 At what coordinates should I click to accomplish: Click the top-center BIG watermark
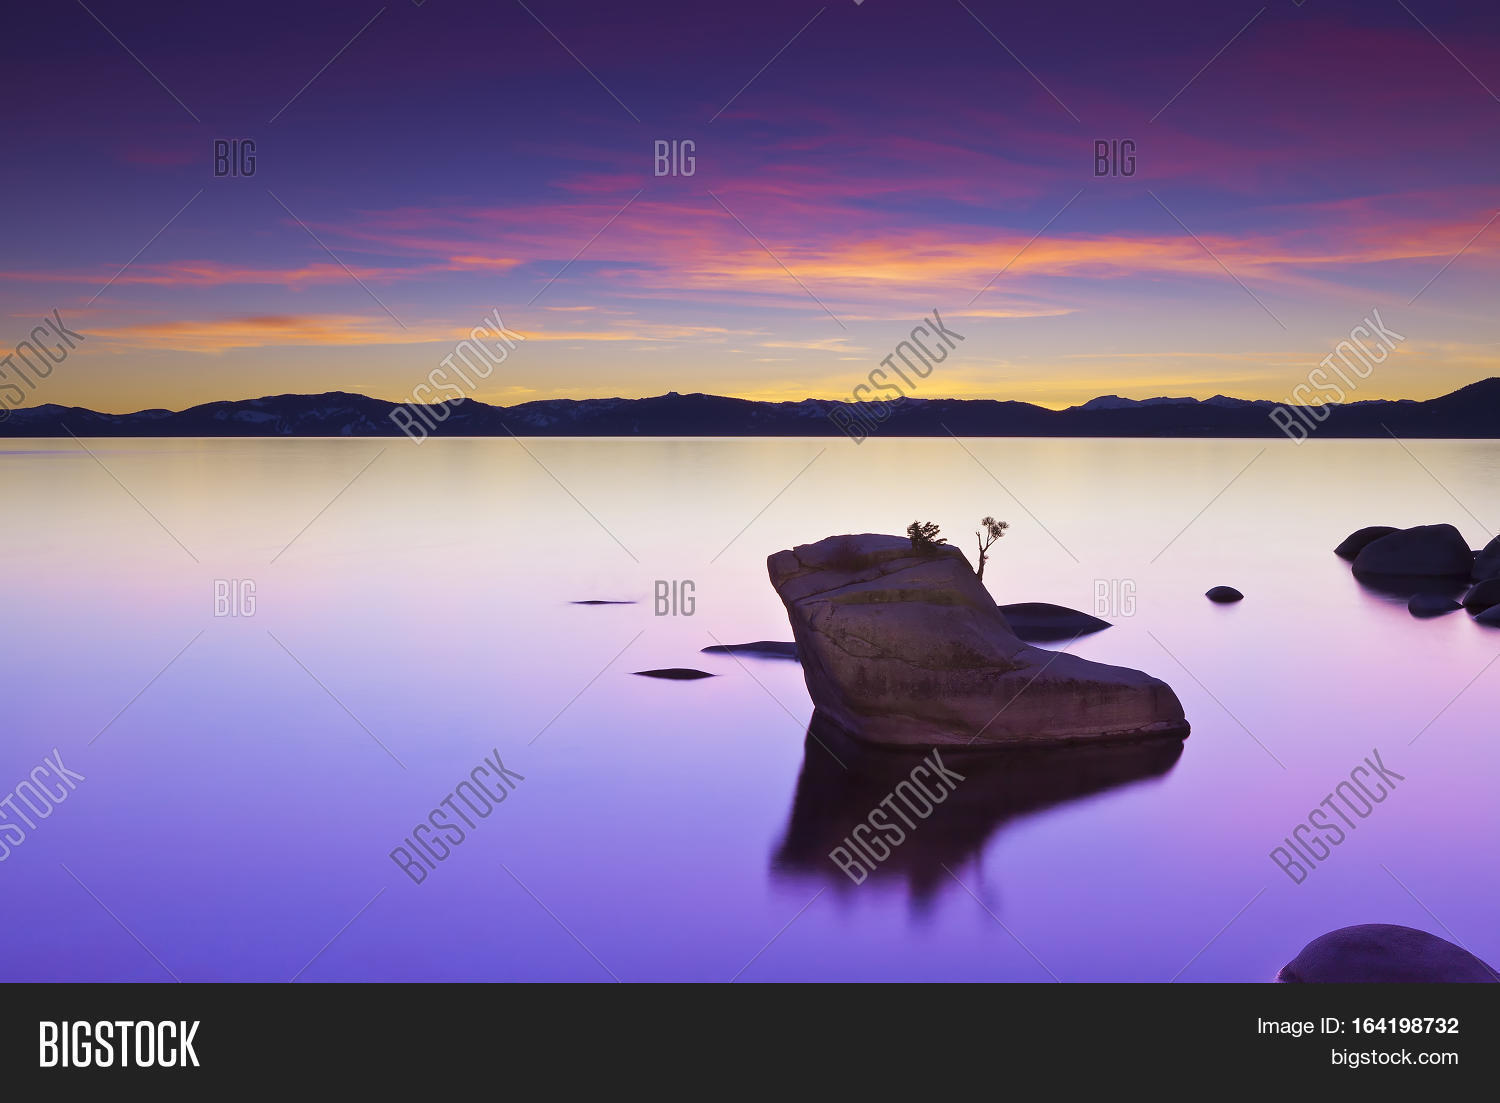675,158
